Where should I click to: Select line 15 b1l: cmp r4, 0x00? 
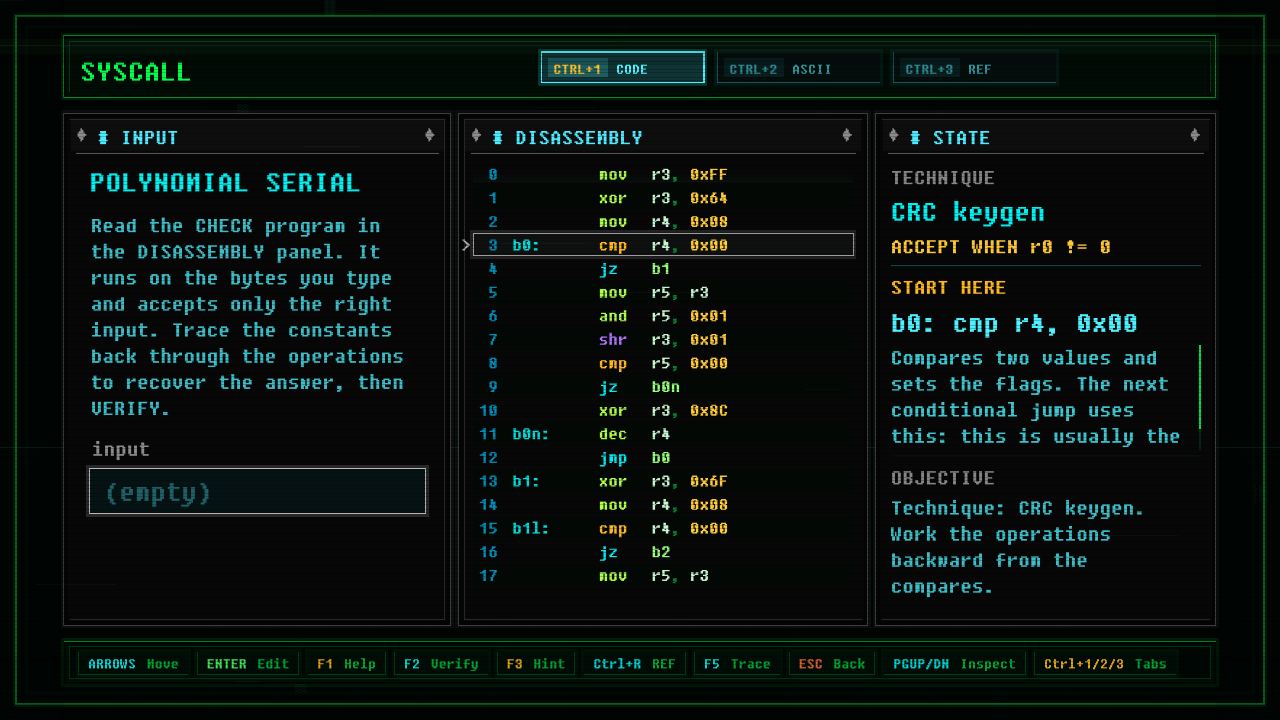(x=664, y=528)
